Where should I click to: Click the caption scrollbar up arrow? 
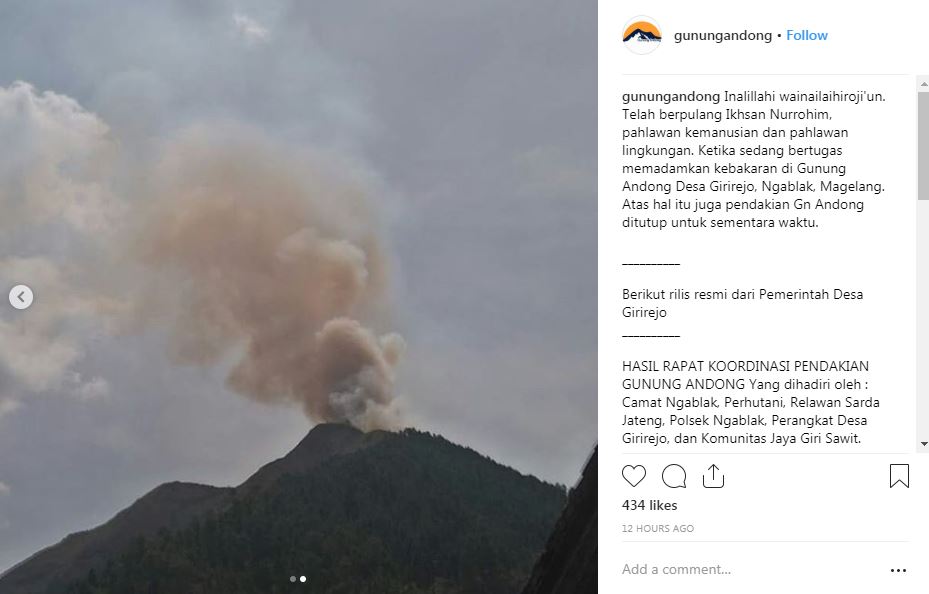tap(924, 85)
